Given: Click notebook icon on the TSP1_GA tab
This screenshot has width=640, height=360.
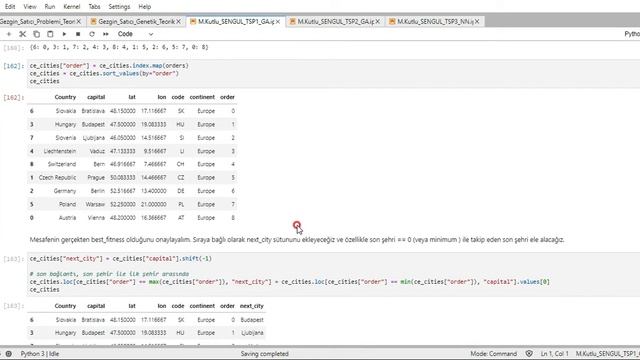Looking at the screenshot, I should (193, 22).
